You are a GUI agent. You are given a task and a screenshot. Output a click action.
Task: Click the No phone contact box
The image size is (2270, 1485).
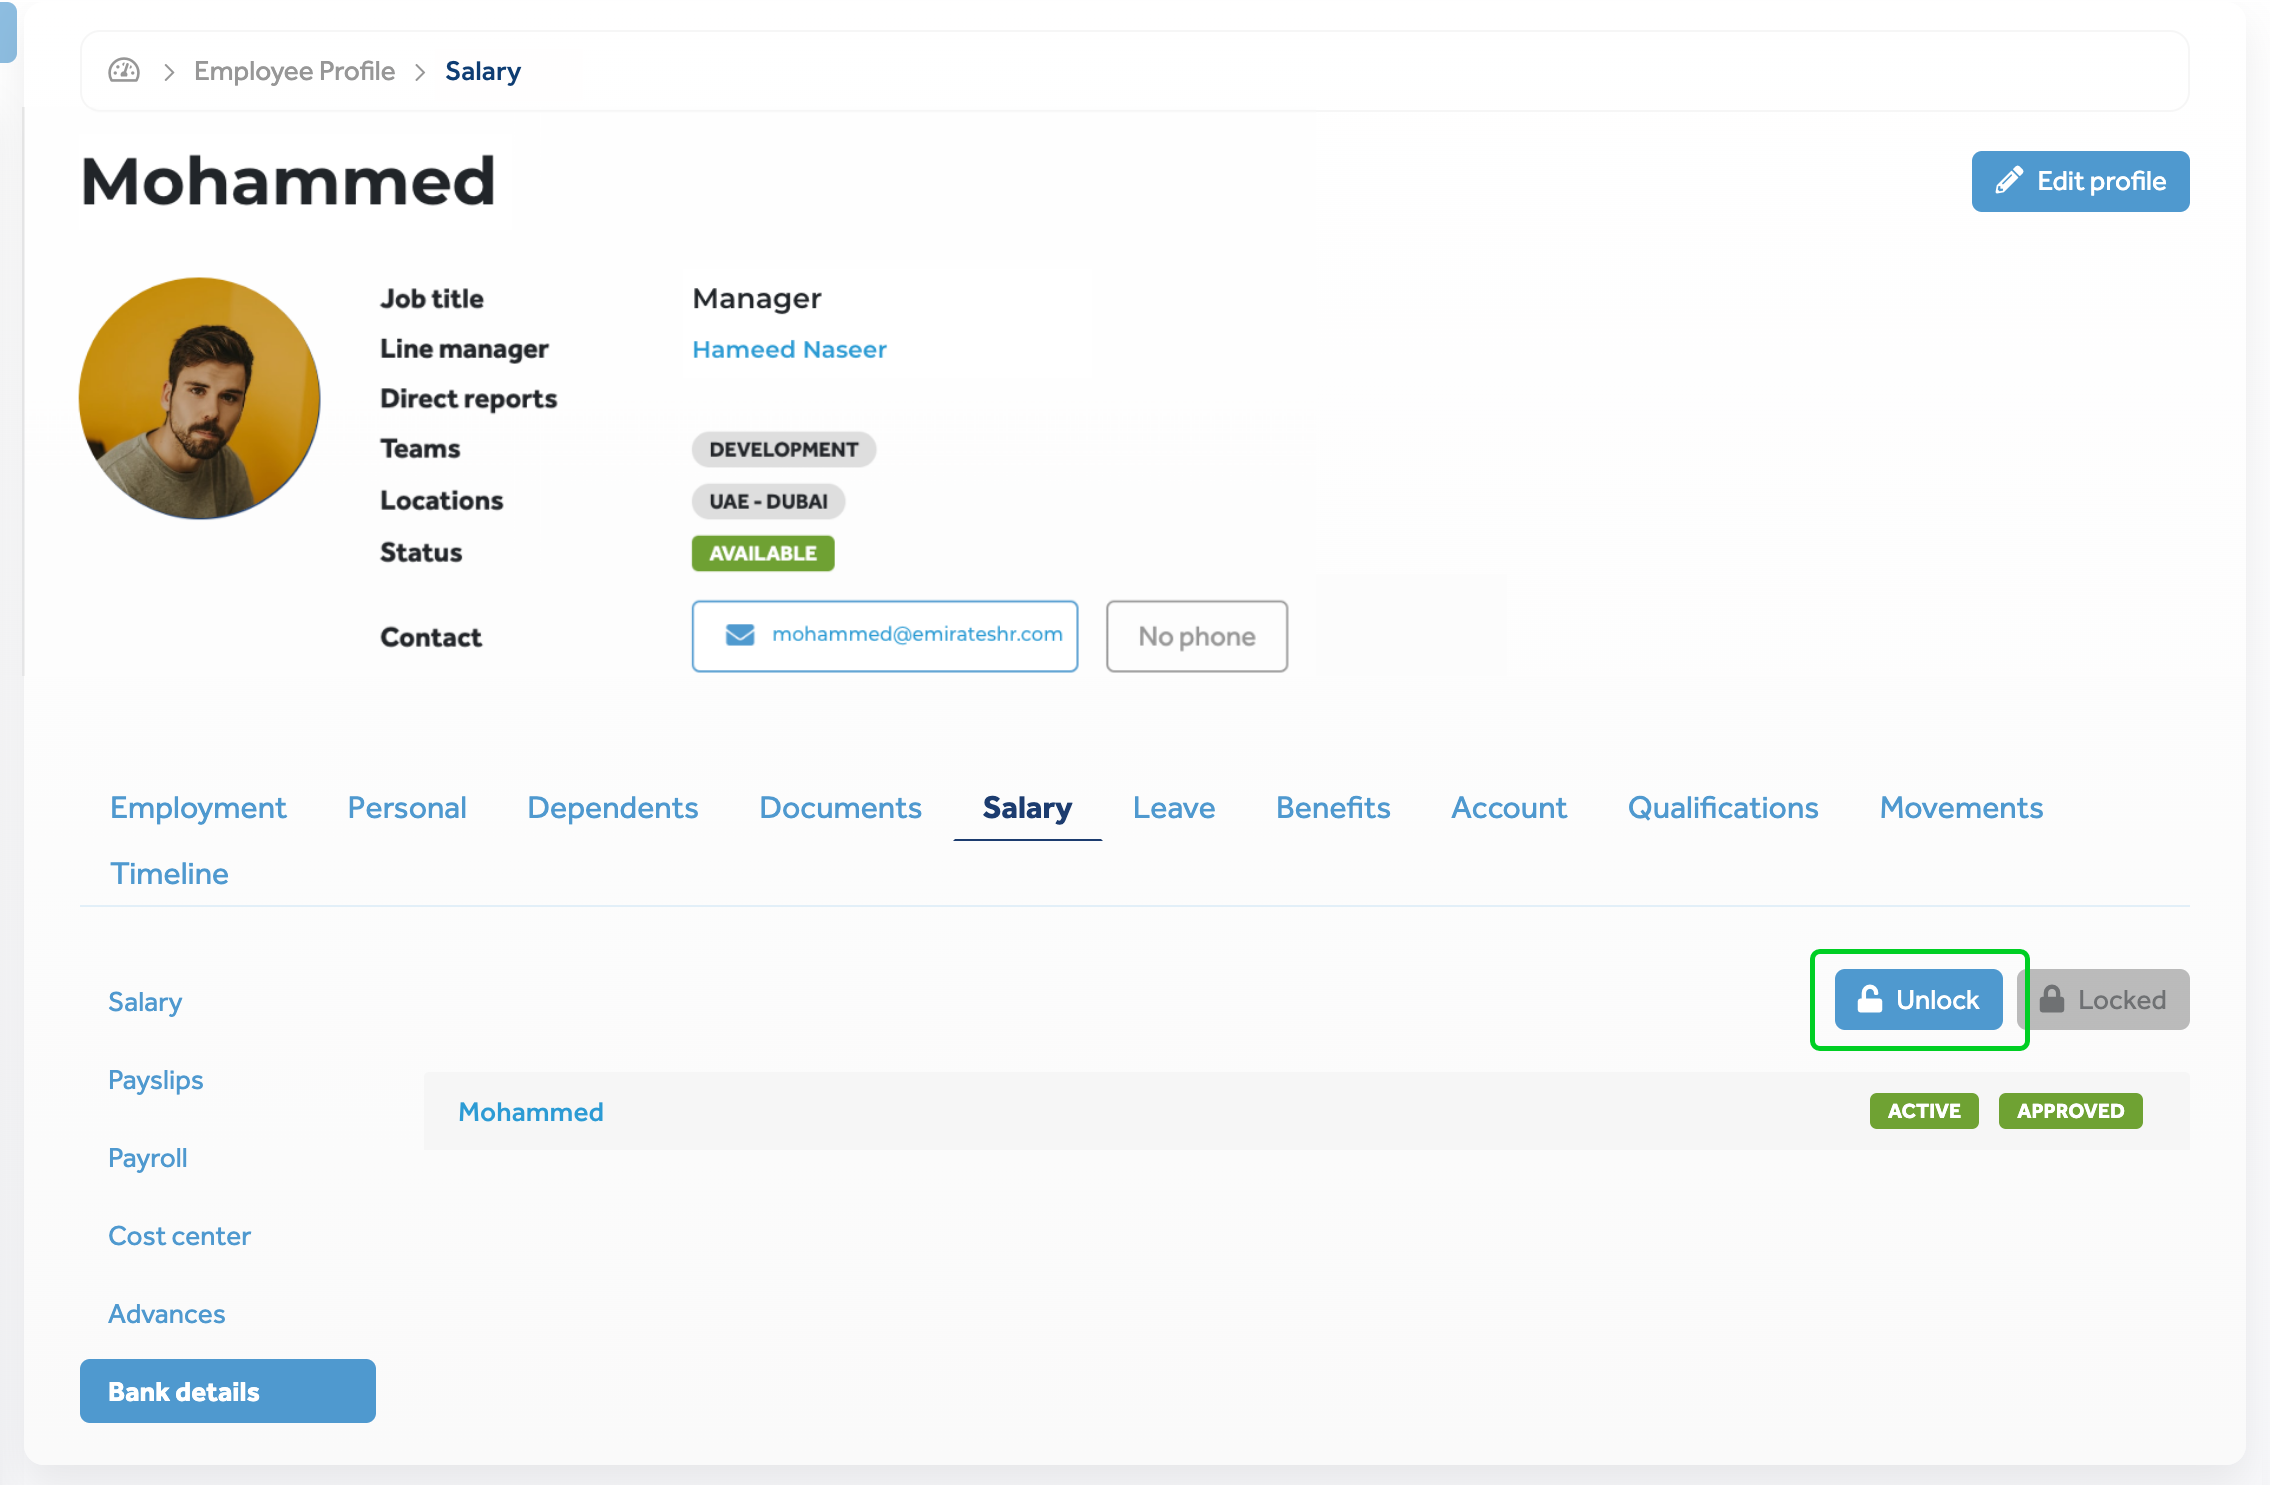[x=1196, y=636]
